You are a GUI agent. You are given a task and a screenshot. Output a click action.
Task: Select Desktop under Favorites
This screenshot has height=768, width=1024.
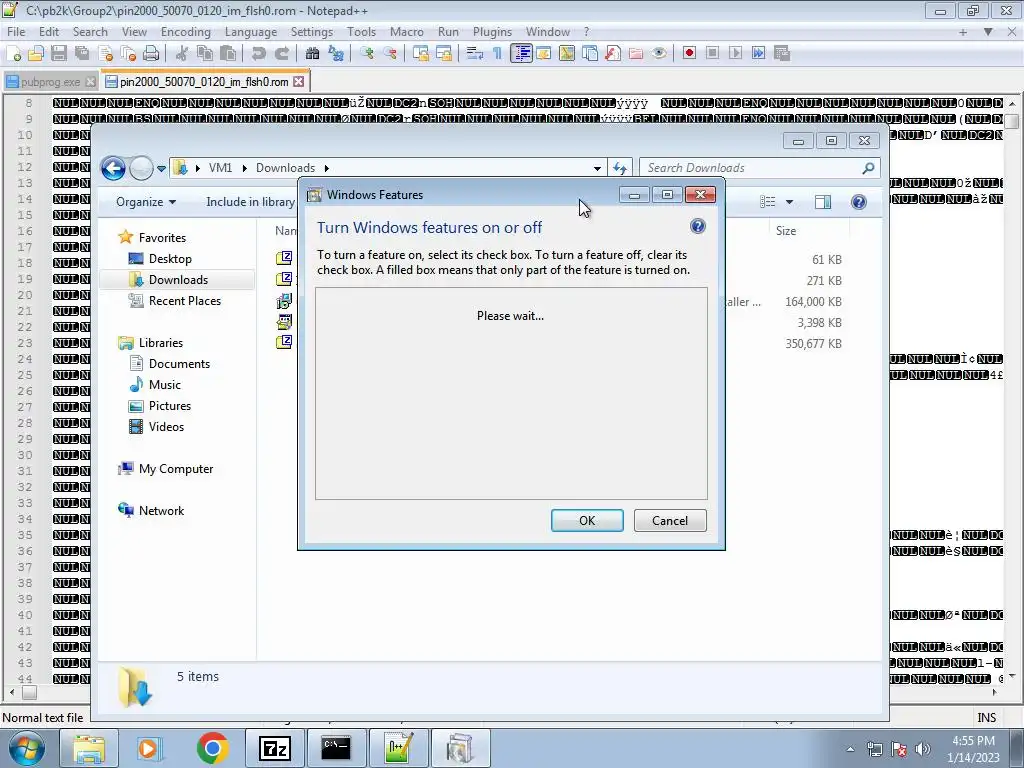(x=170, y=259)
